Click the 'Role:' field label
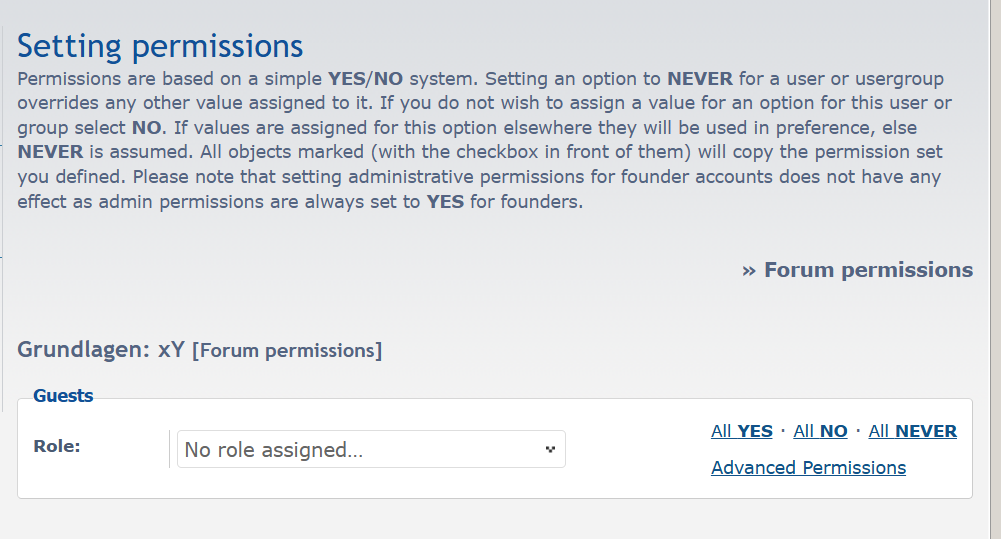The width and height of the screenshot is (1001, 539). [57, 446]
